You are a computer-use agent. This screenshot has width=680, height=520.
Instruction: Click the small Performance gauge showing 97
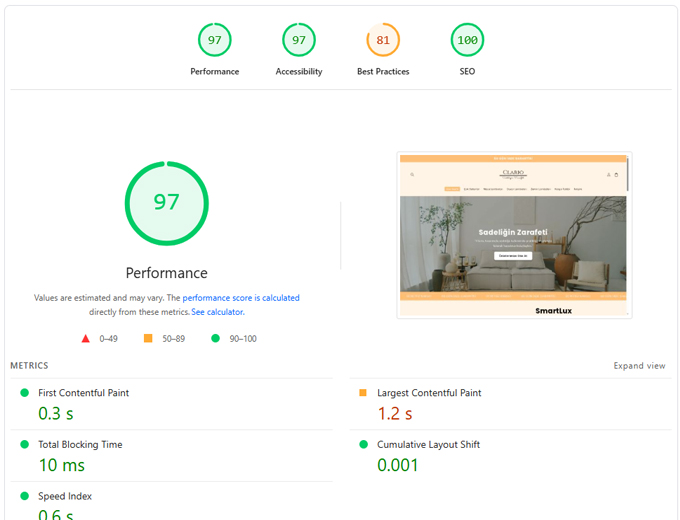[215, 40]
